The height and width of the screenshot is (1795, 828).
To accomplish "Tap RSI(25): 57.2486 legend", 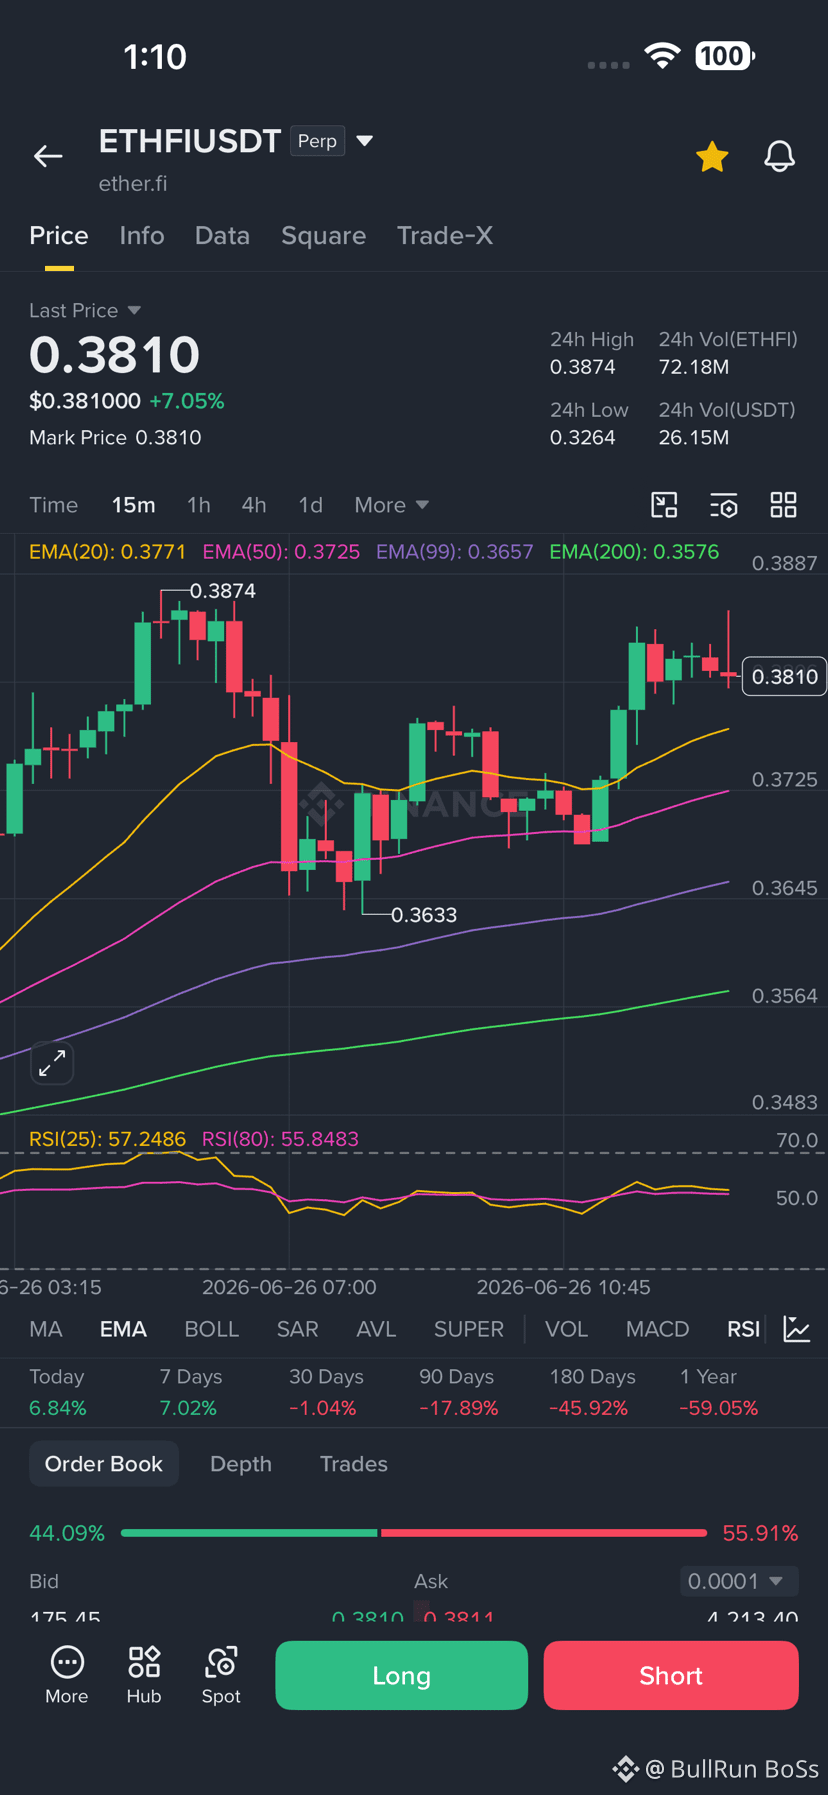I will pyautogui.click(x=108, y=1139).
